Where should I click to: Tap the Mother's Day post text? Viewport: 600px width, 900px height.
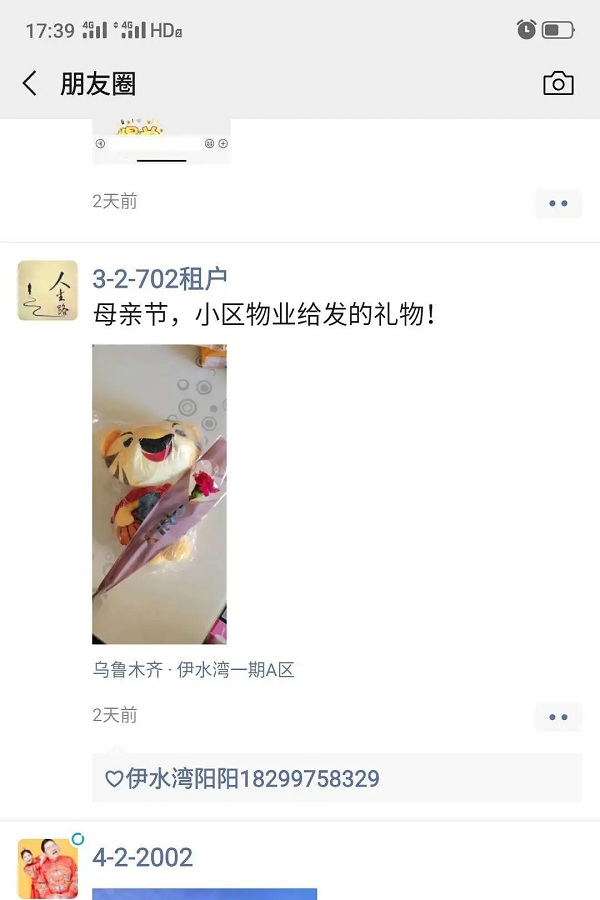(264, 315)
